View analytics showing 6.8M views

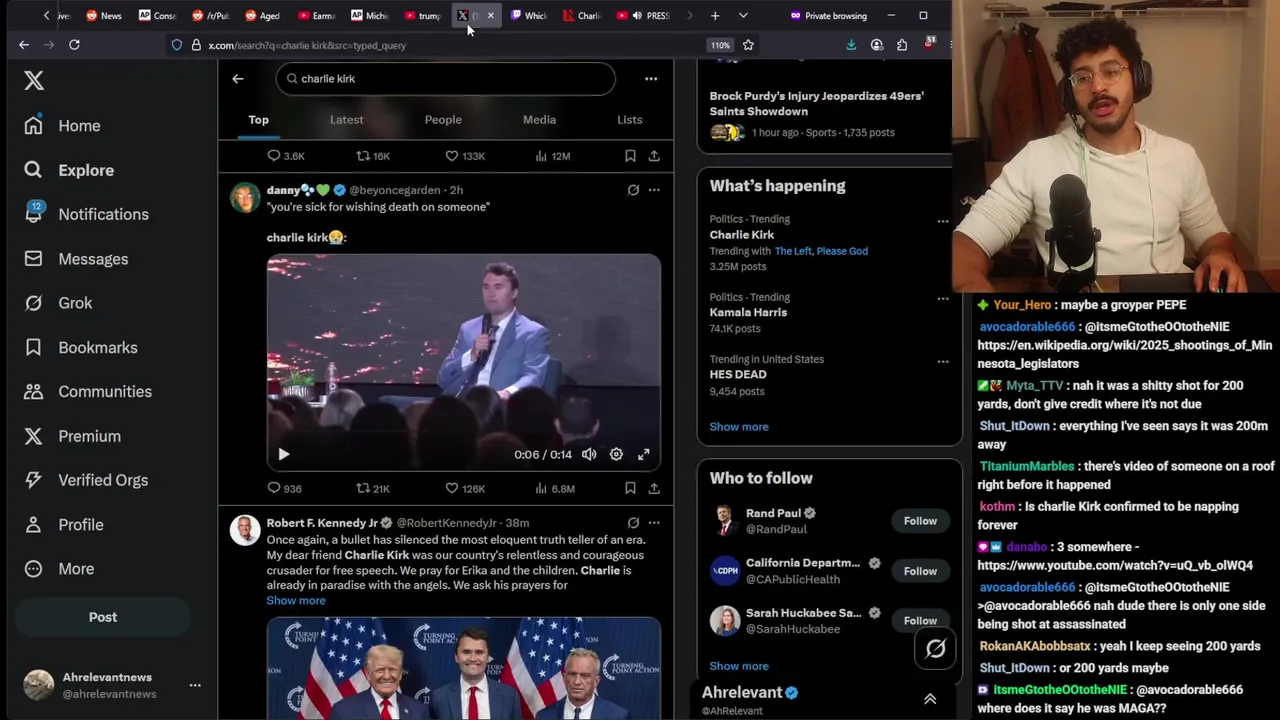pos(555,489)
